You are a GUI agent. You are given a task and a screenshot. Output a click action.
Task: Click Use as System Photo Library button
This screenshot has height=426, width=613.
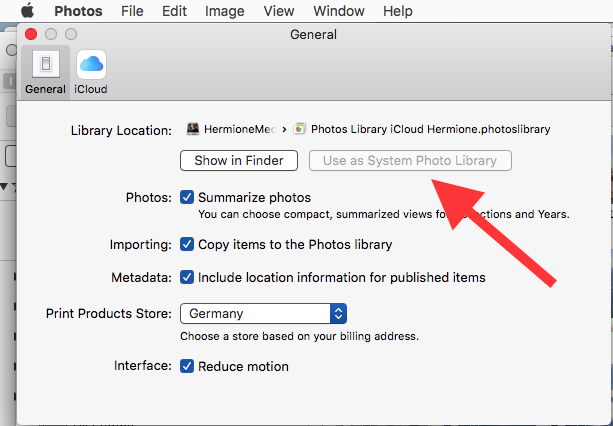pyautogui.click(x=410, y=160)
